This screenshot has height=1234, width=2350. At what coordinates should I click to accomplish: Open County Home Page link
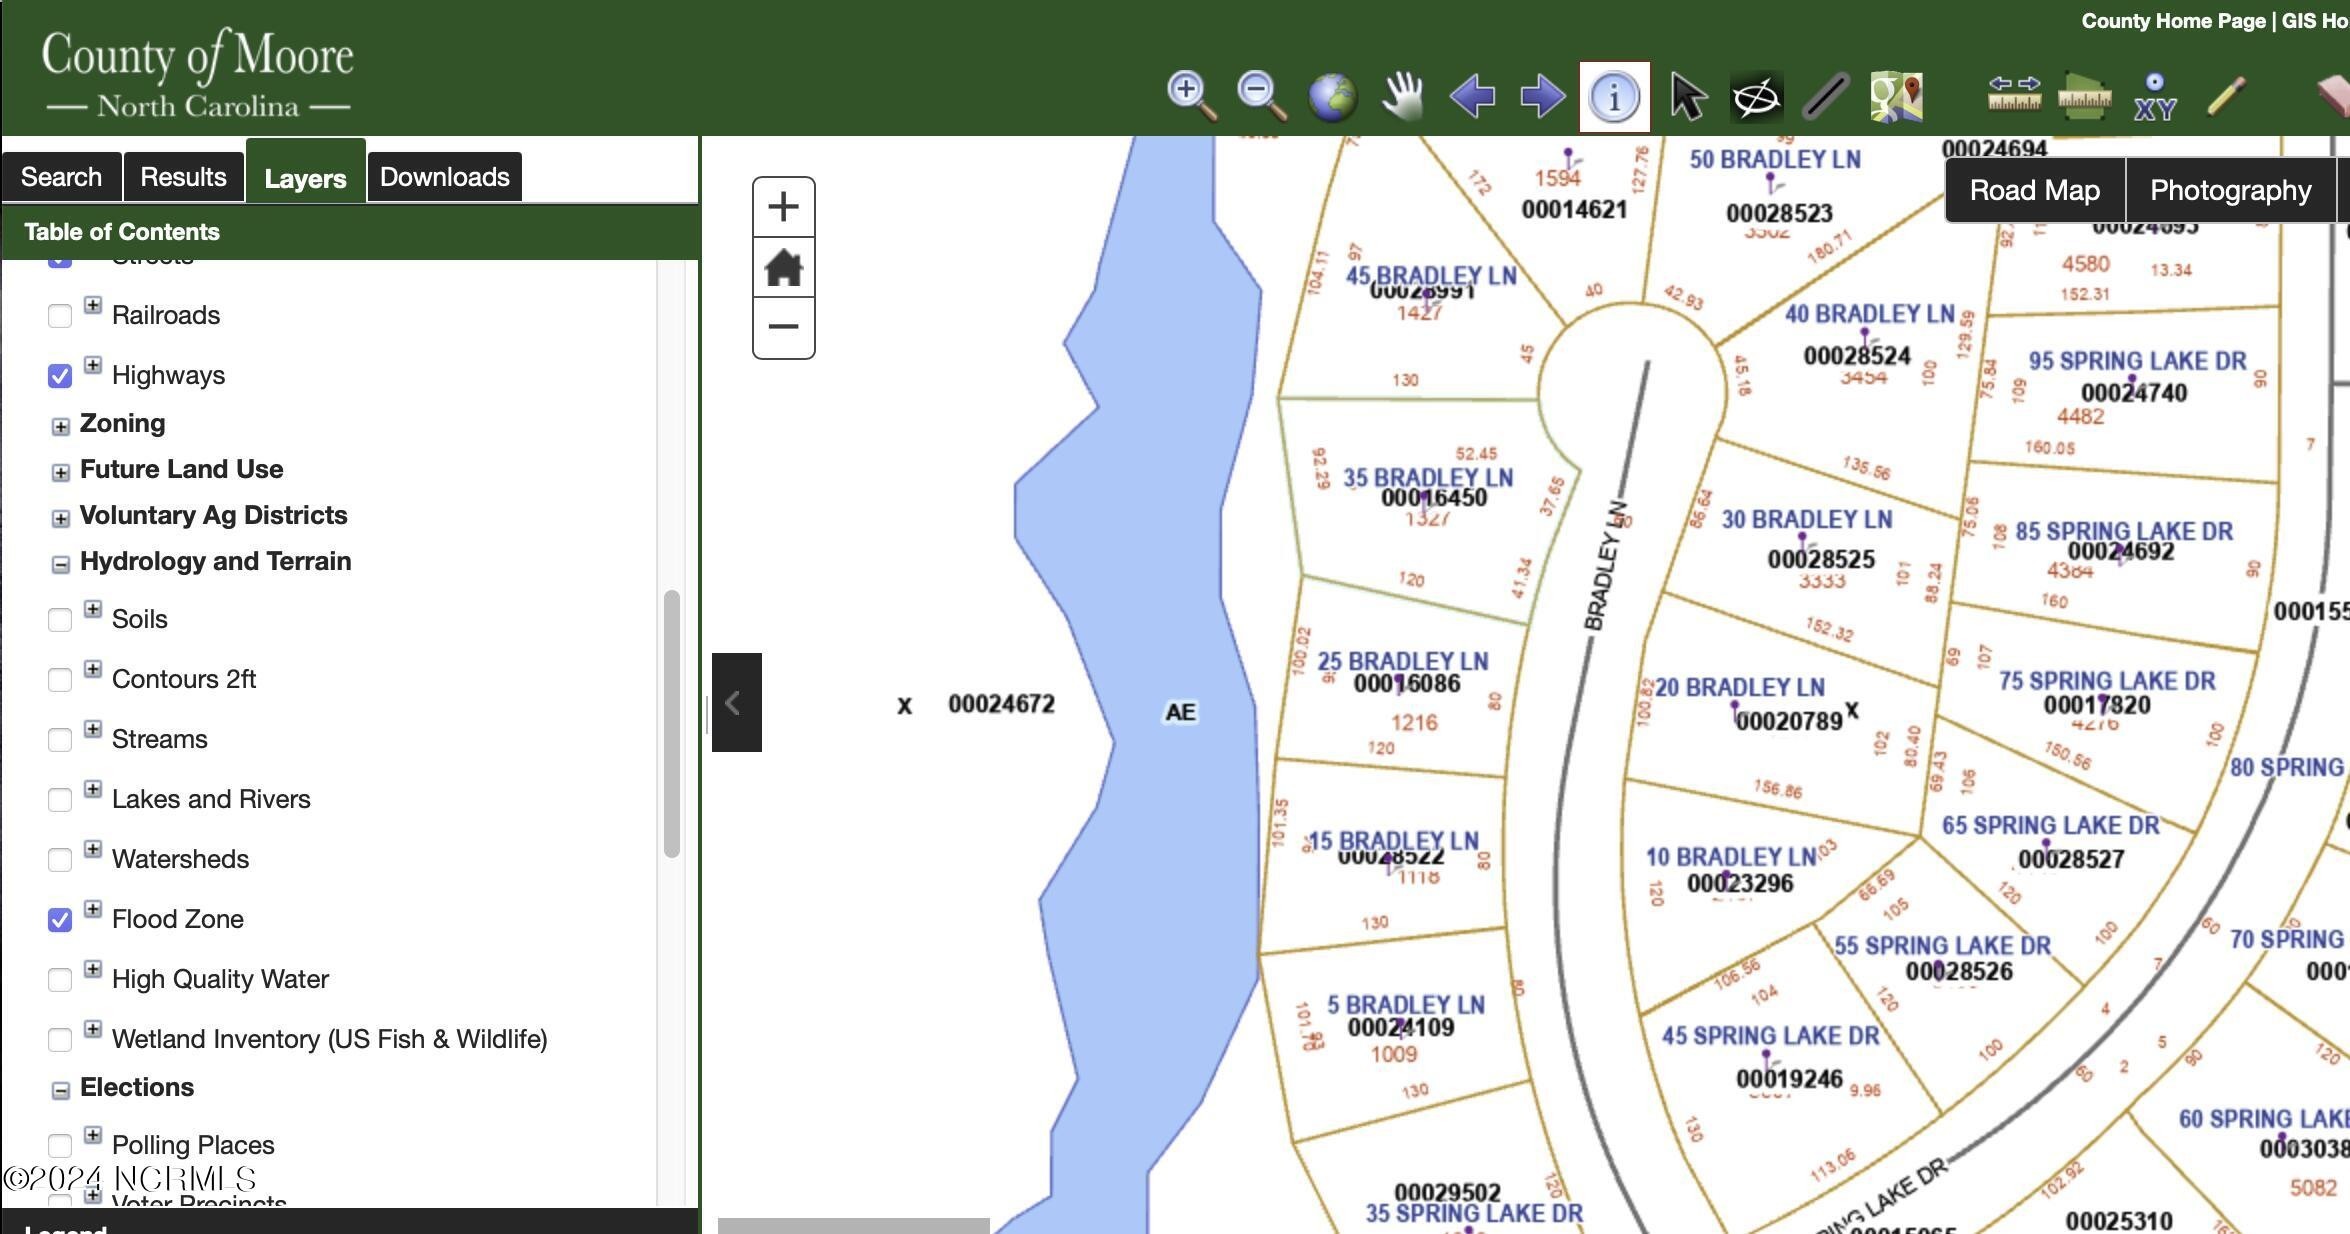2173,21
